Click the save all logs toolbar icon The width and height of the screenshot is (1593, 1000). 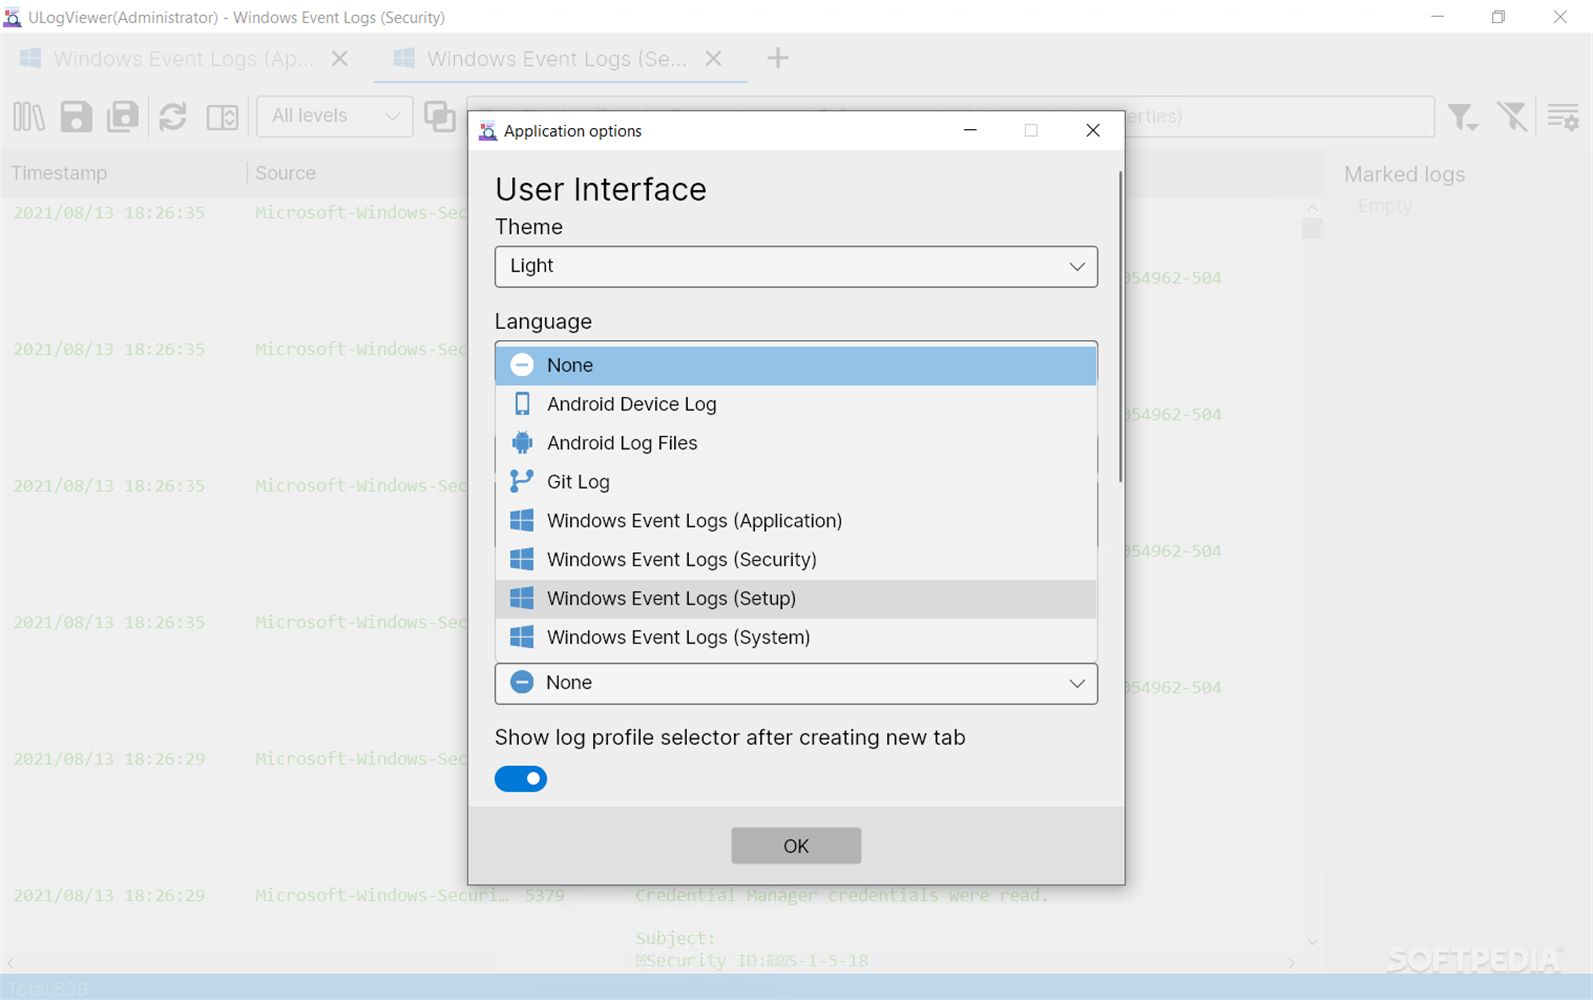click(123, 117)
